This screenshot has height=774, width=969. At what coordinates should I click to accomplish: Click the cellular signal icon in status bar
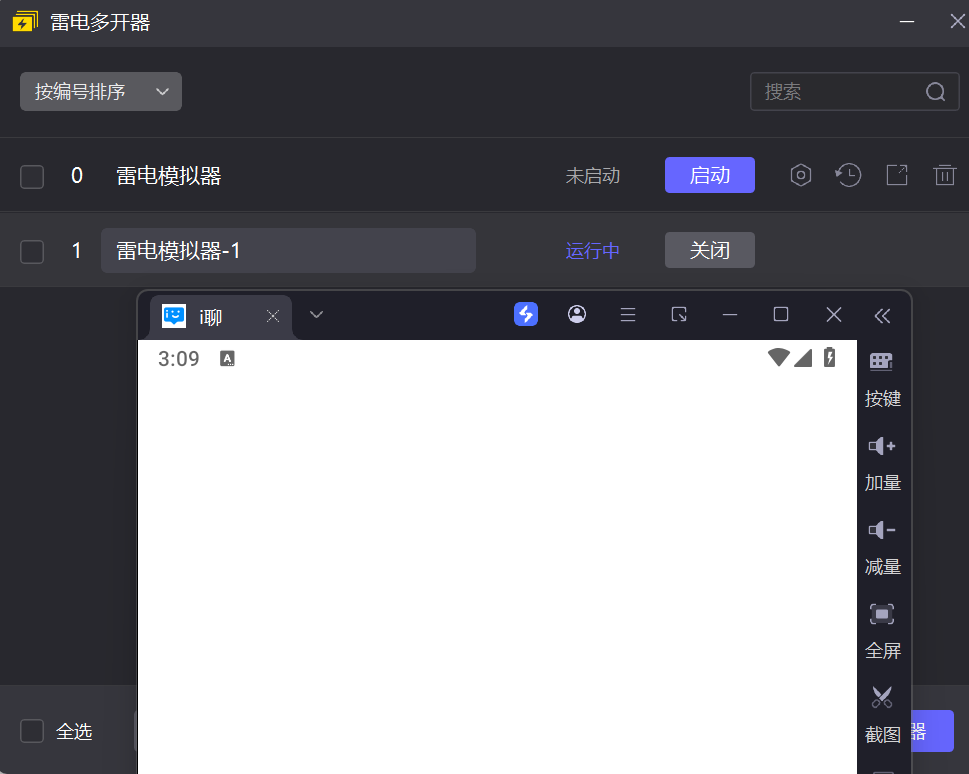[803, 358]
